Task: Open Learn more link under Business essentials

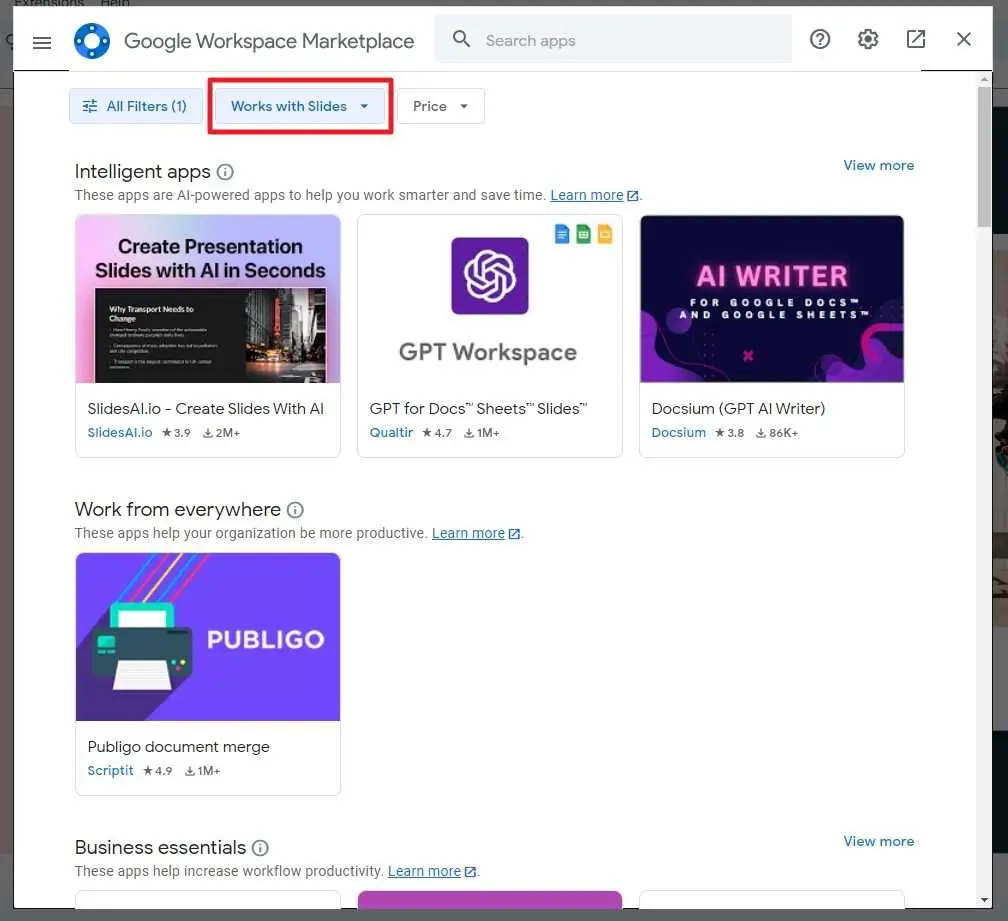Action: coord(424,871)
